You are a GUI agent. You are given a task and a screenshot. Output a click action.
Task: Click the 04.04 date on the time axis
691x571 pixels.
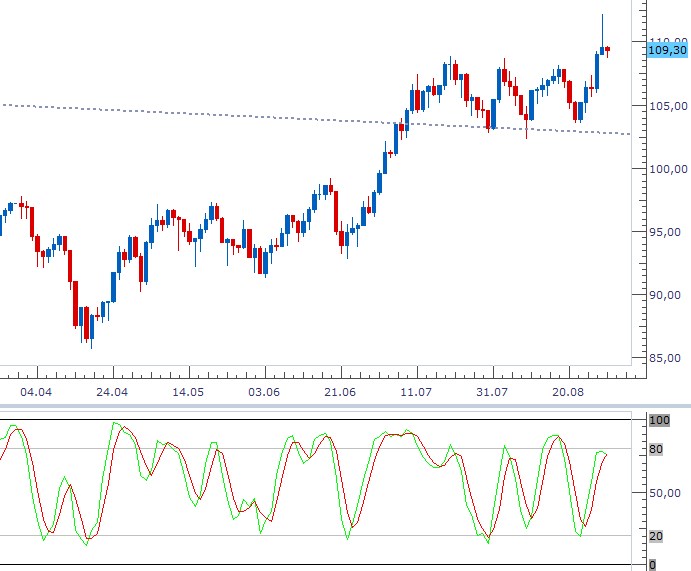click(35, 392)
